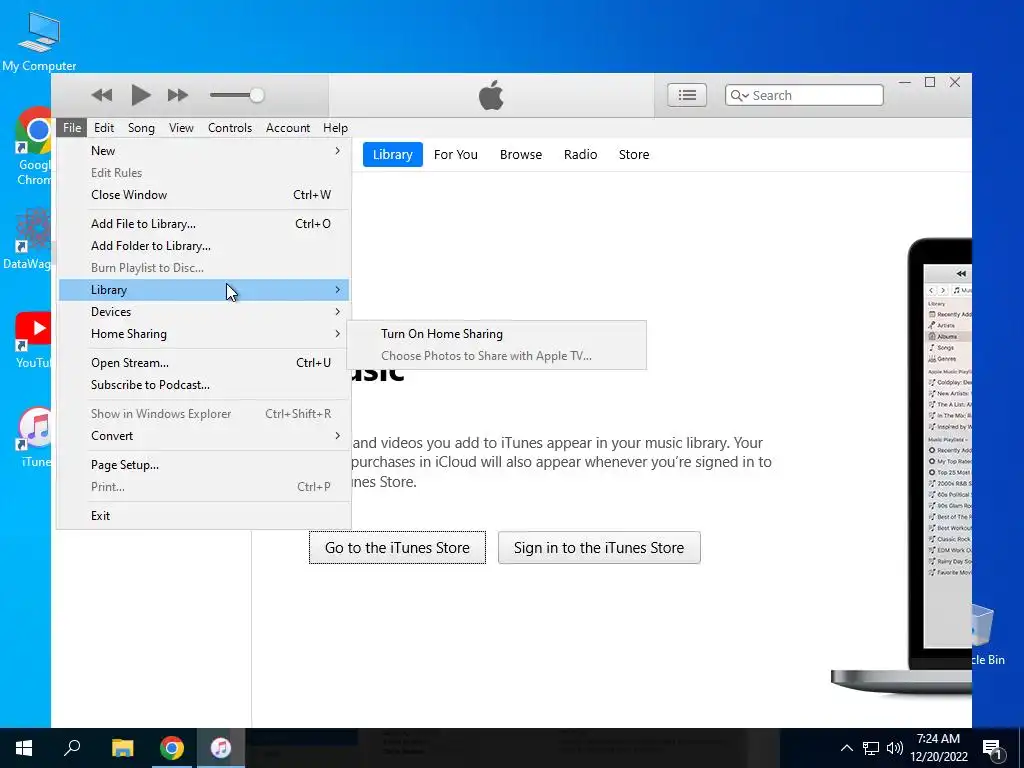Choose Subscribe to Podcast…
The height and width of the screenshot is (768, 1024).
pos(204,385)
